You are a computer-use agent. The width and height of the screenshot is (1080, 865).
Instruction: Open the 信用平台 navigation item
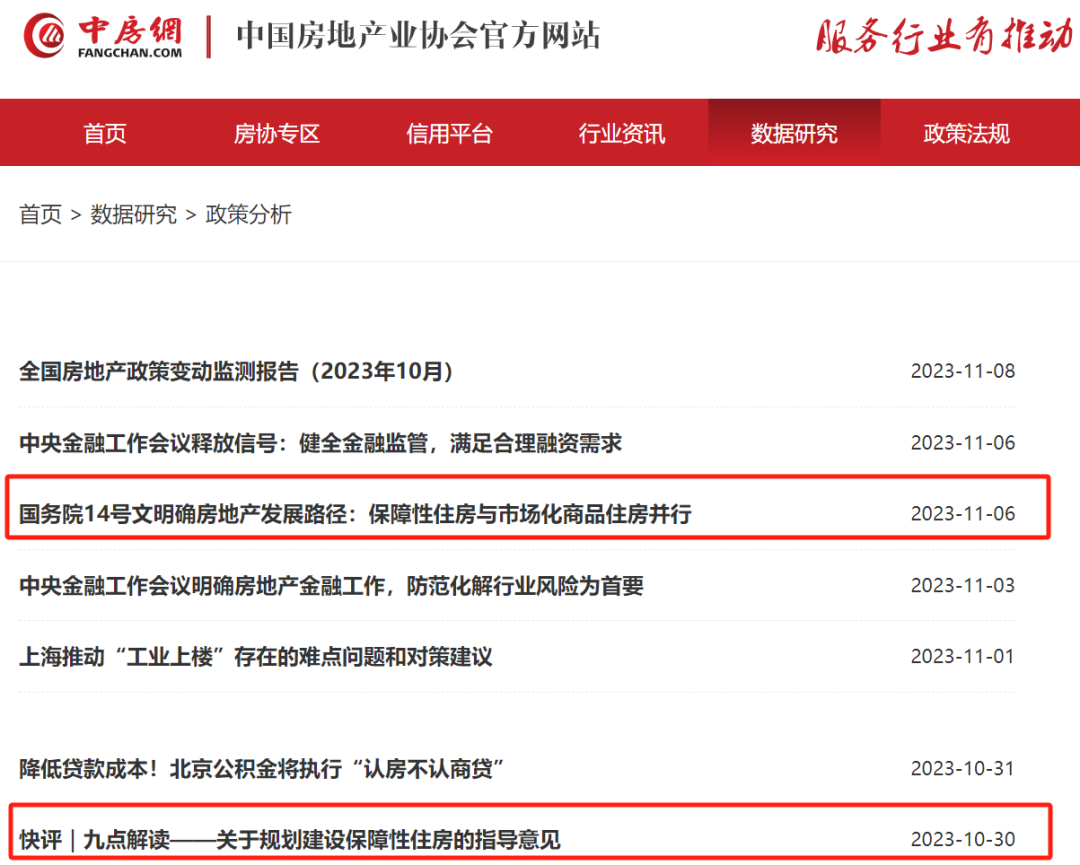coord(449,133)
